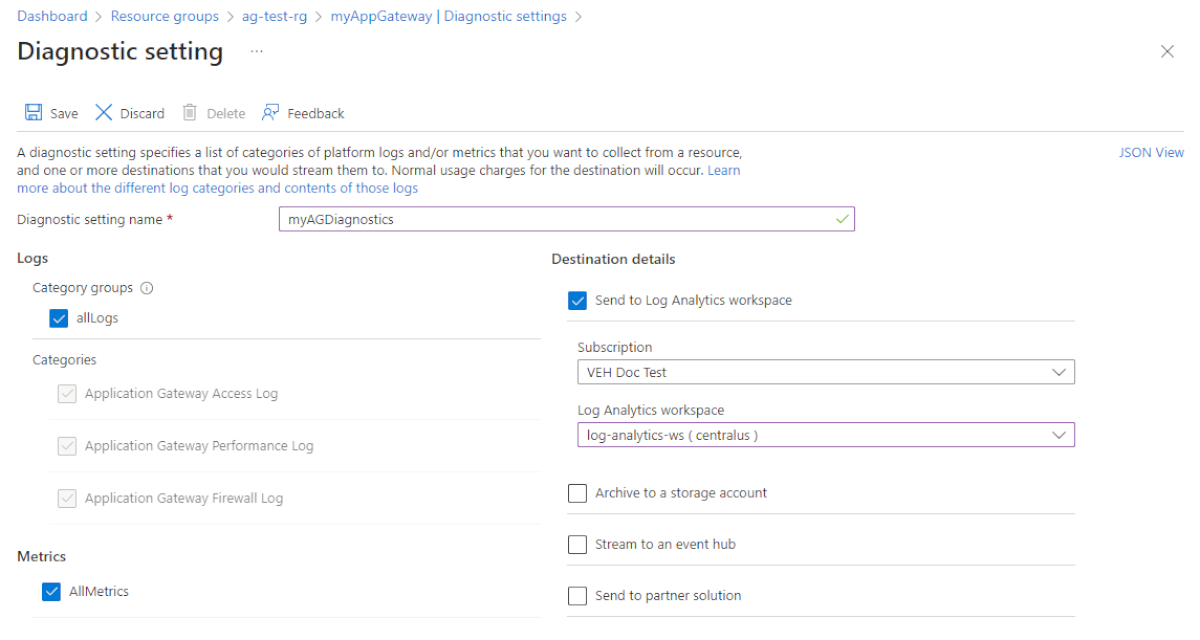Enable Stream to an event hub
The image size is (1200, 640).
(577, 544)
